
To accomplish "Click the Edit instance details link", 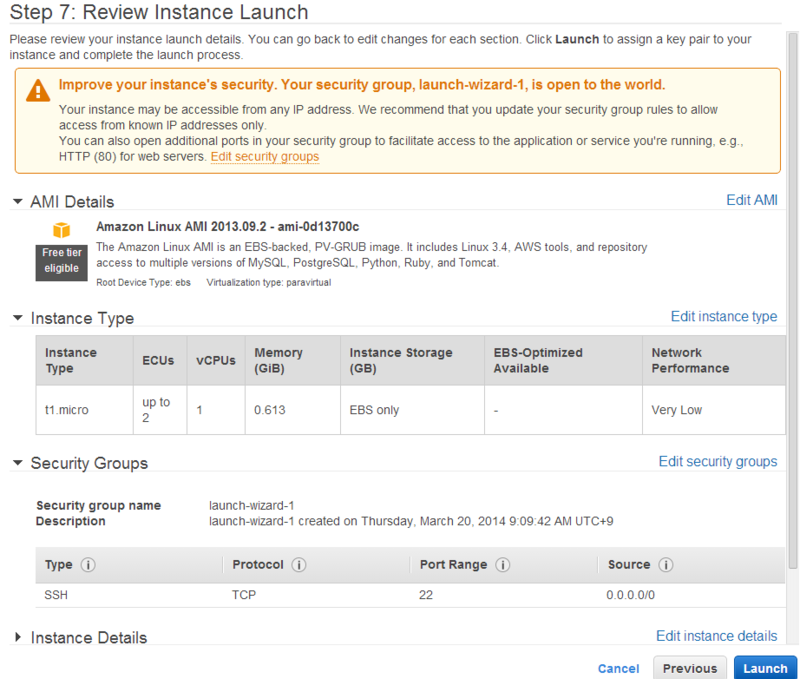I will [716, 636].
